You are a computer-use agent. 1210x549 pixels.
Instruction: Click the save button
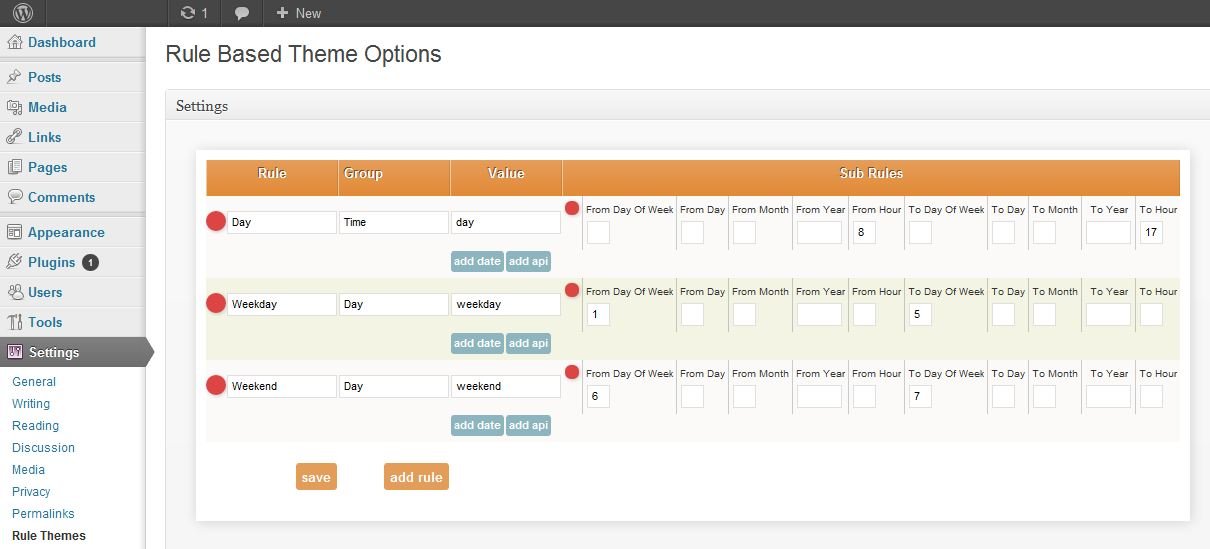click(x=316, y=477)
